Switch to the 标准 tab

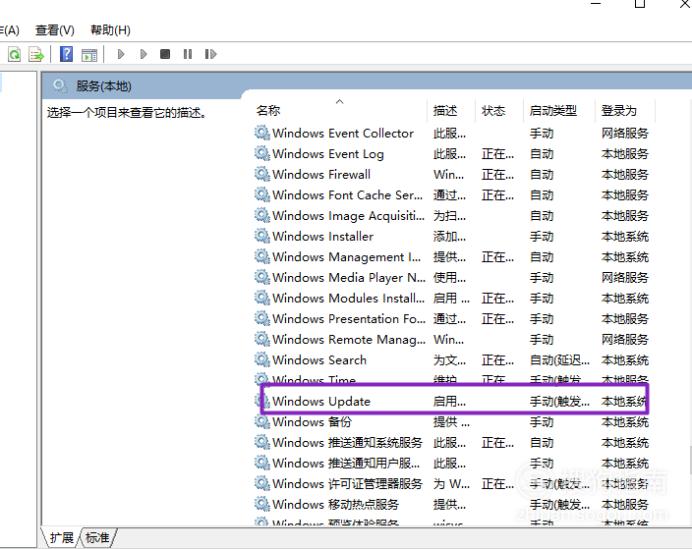click(97, 538)
